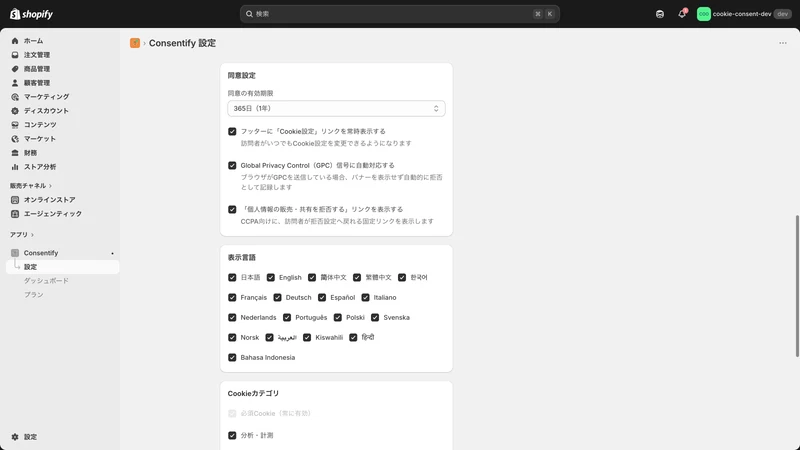This screenshot has width=800, height=450.
Task: Toggle the 分析・計測 cookie category checkbox
Action: [232, 435]
